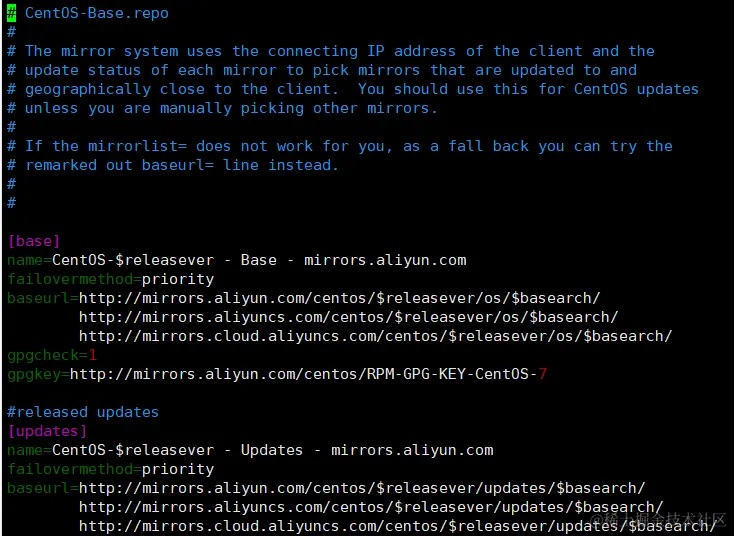Viewport: 734px width, 536px height.
Task: Click the #released updates comment
Action: pos(83,412)
